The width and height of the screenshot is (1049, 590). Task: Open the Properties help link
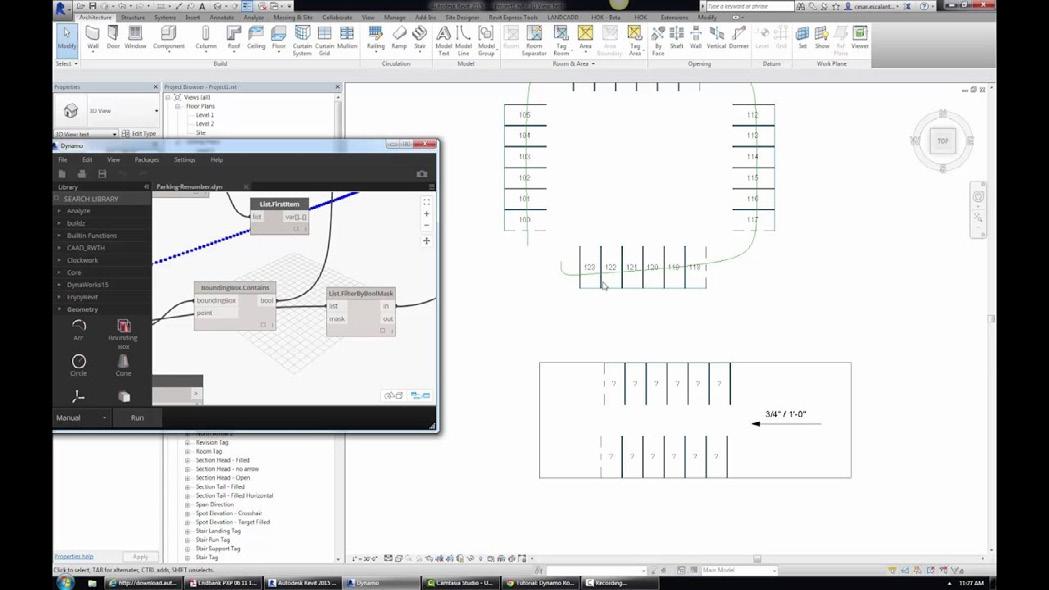click(74, 557)
